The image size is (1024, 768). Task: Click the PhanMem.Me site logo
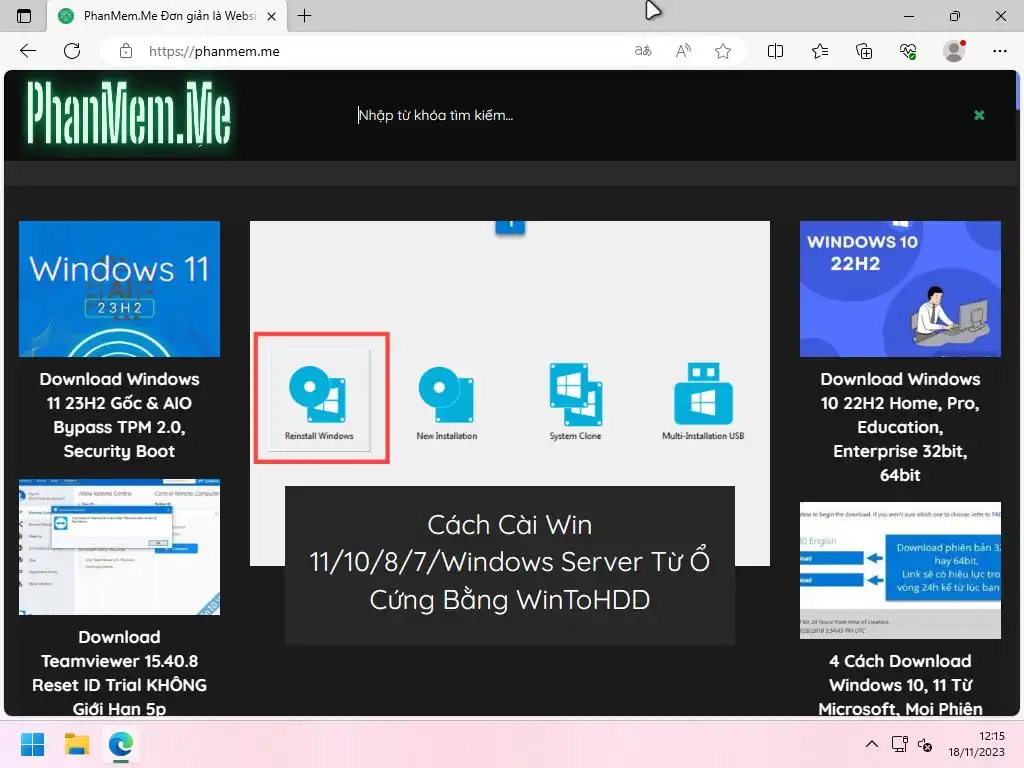129,112
